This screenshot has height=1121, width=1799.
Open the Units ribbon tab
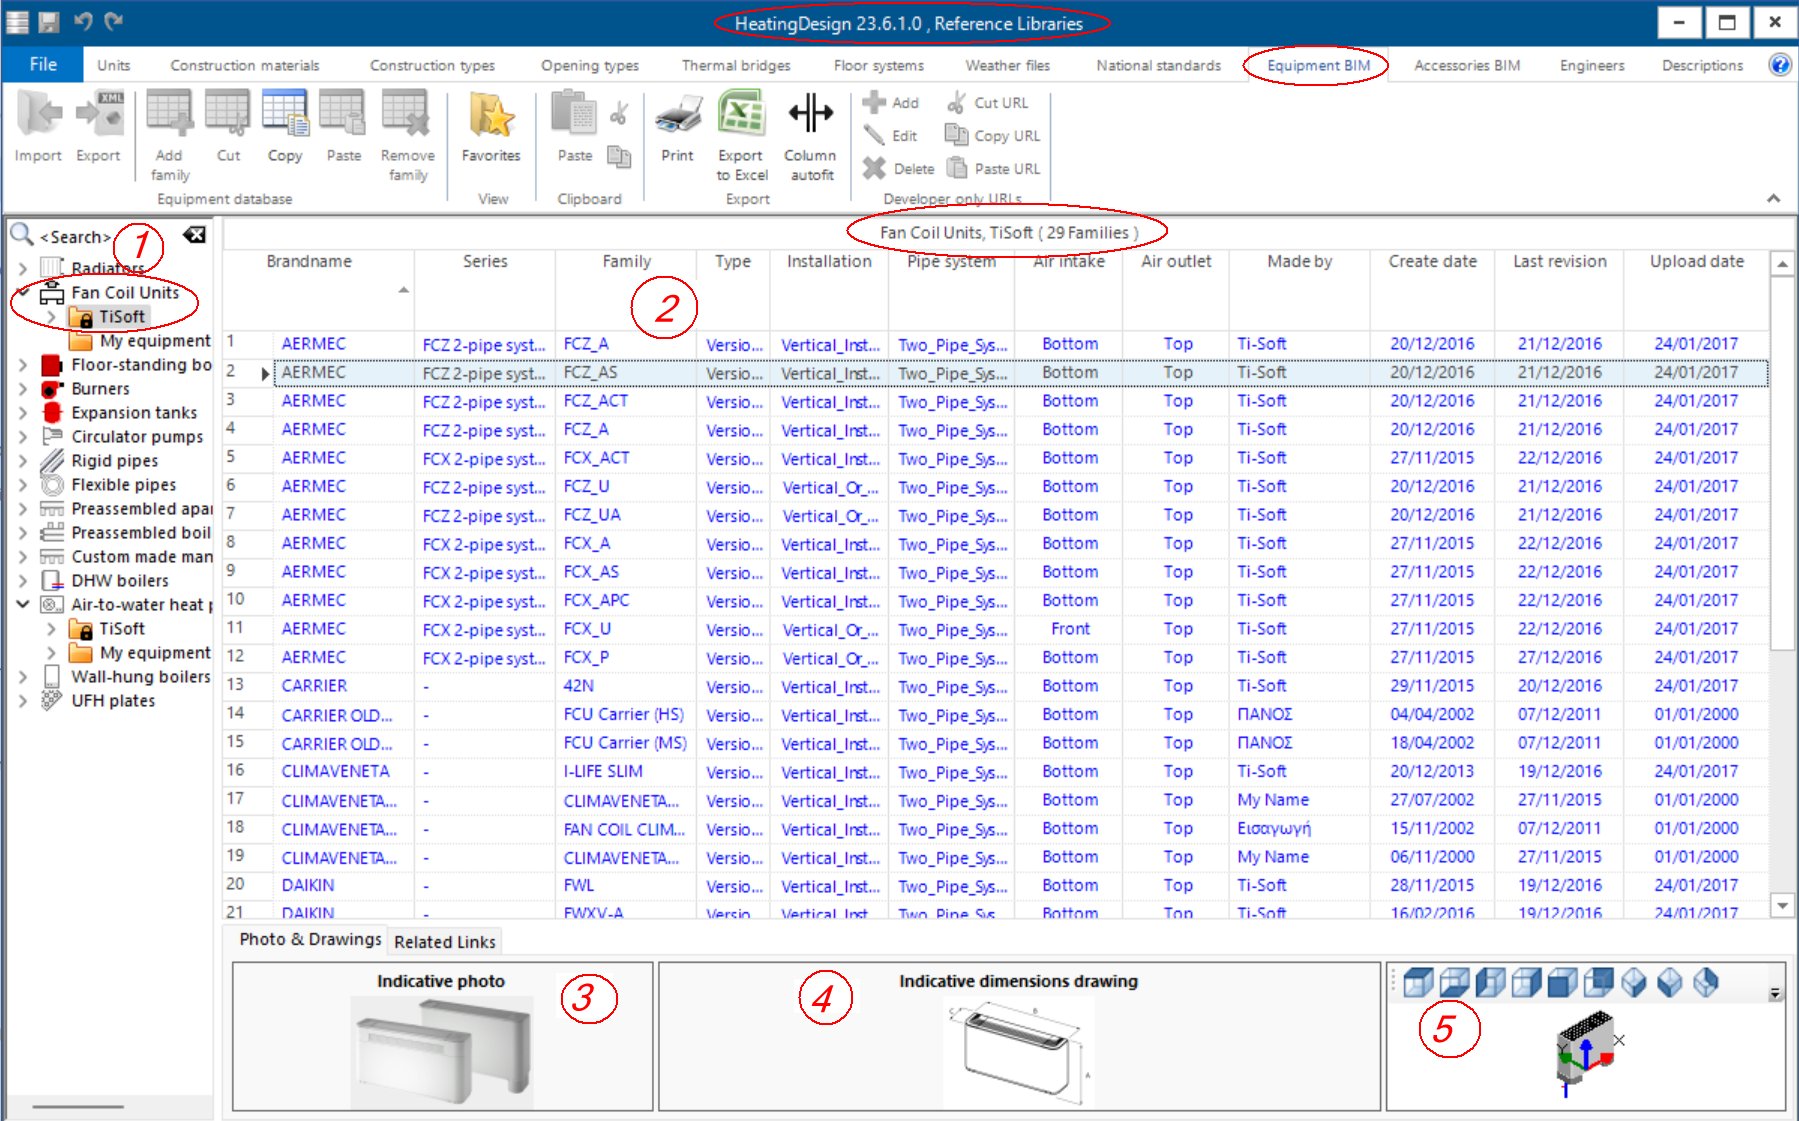[x=113, y=64]
